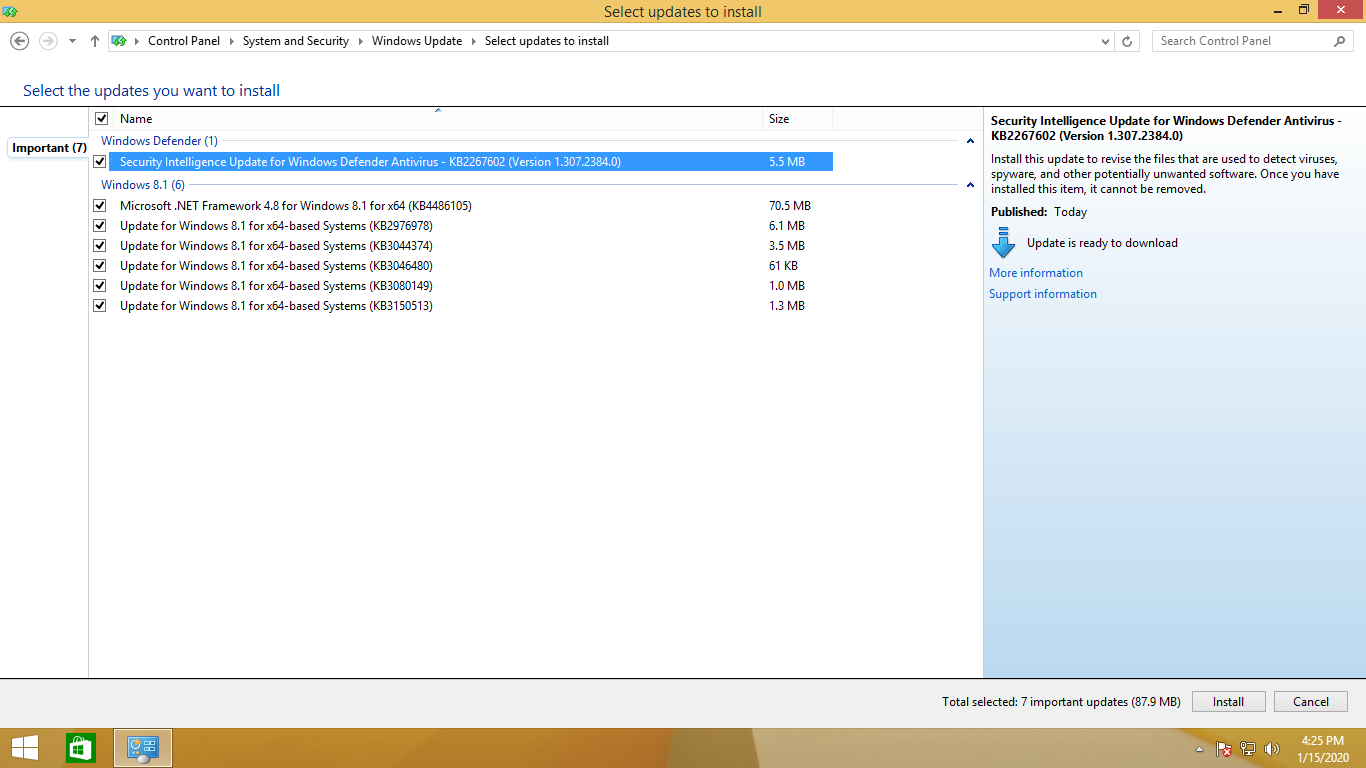Open the Windows Store taskbar icon
Image resolution: width=1366 pixels, height=768 pixels.
(x=81, y=748)
